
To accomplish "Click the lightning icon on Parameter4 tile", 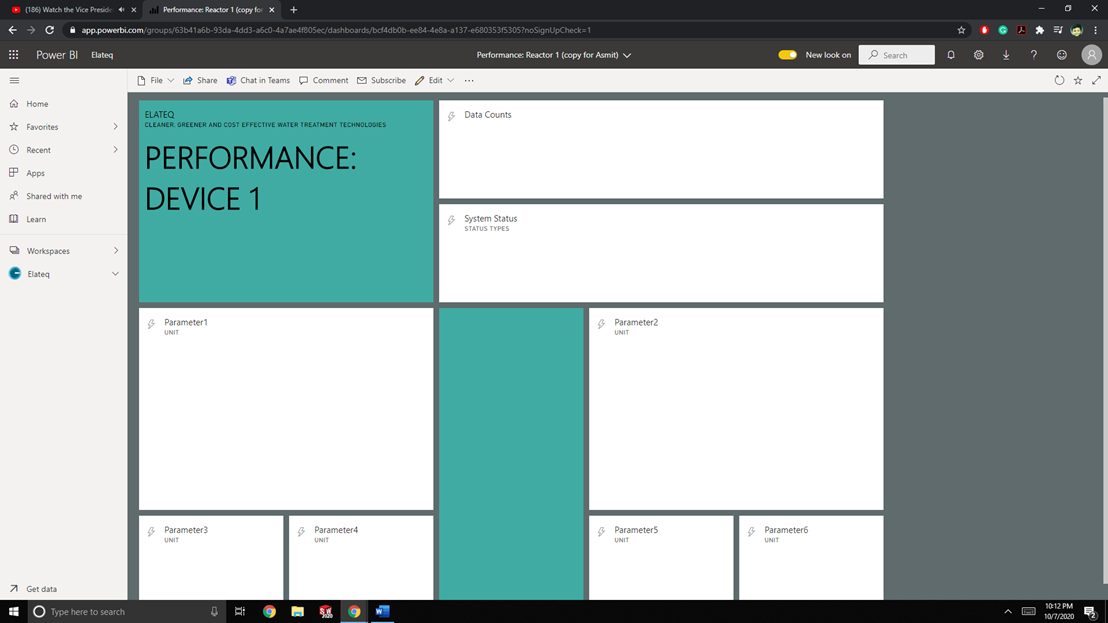I will click(x=301, y=532).
